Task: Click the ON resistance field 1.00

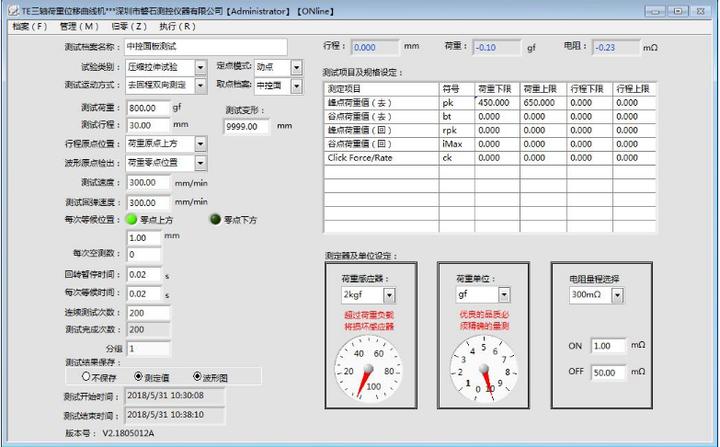Action: 608,346
